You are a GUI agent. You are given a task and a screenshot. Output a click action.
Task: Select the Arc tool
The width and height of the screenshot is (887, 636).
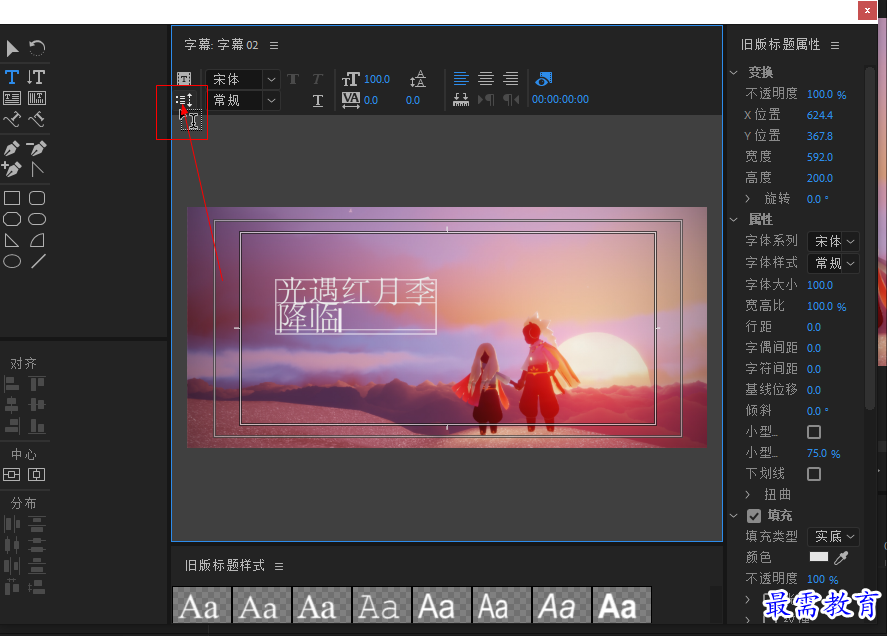tap(37, 240)
